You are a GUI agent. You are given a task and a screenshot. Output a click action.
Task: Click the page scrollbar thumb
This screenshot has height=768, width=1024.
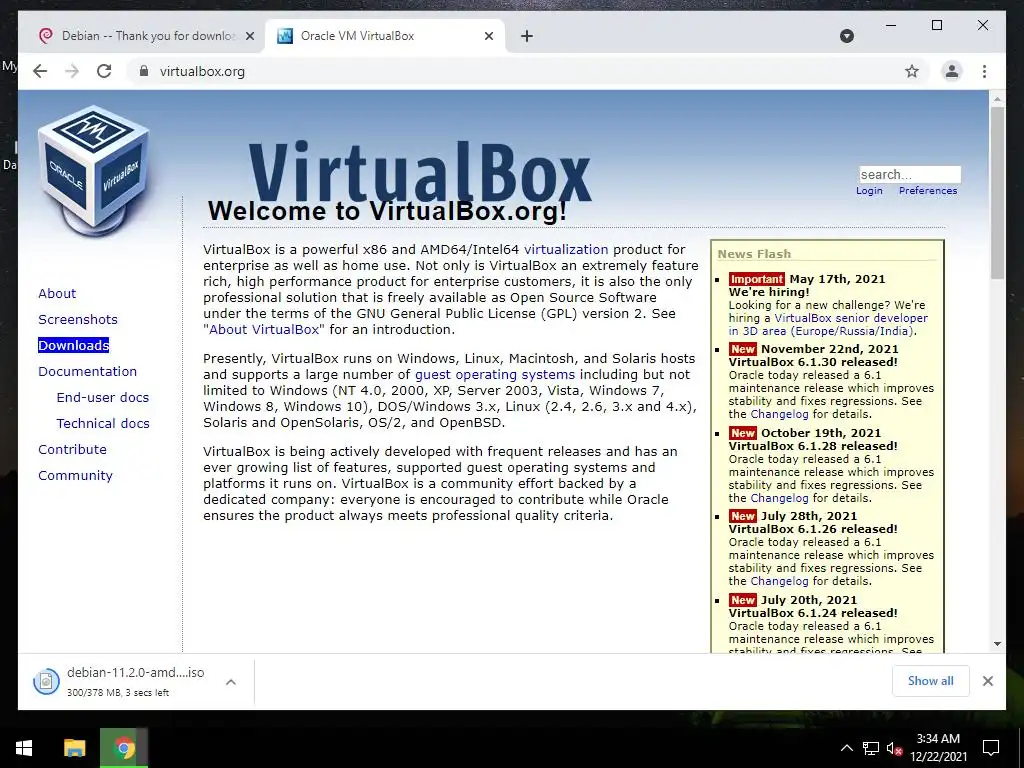(x=997, y=193)
